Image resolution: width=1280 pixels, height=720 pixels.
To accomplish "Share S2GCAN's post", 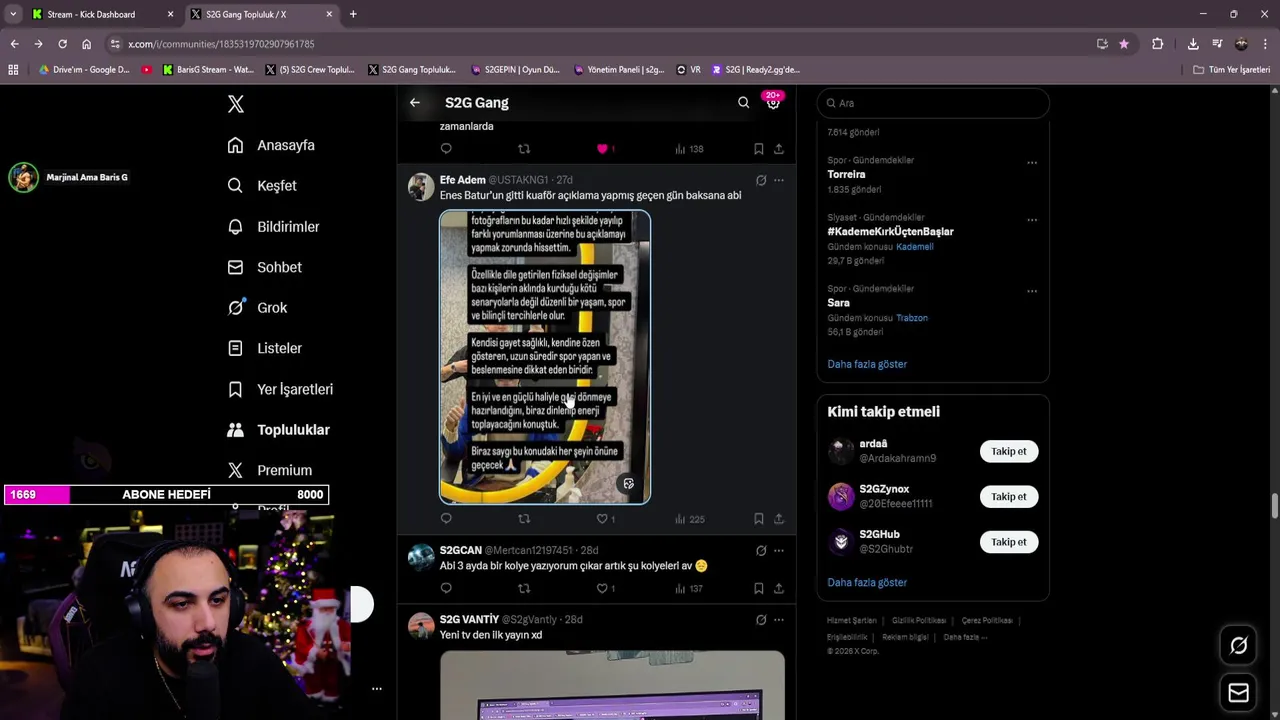I will coord(779,589).
